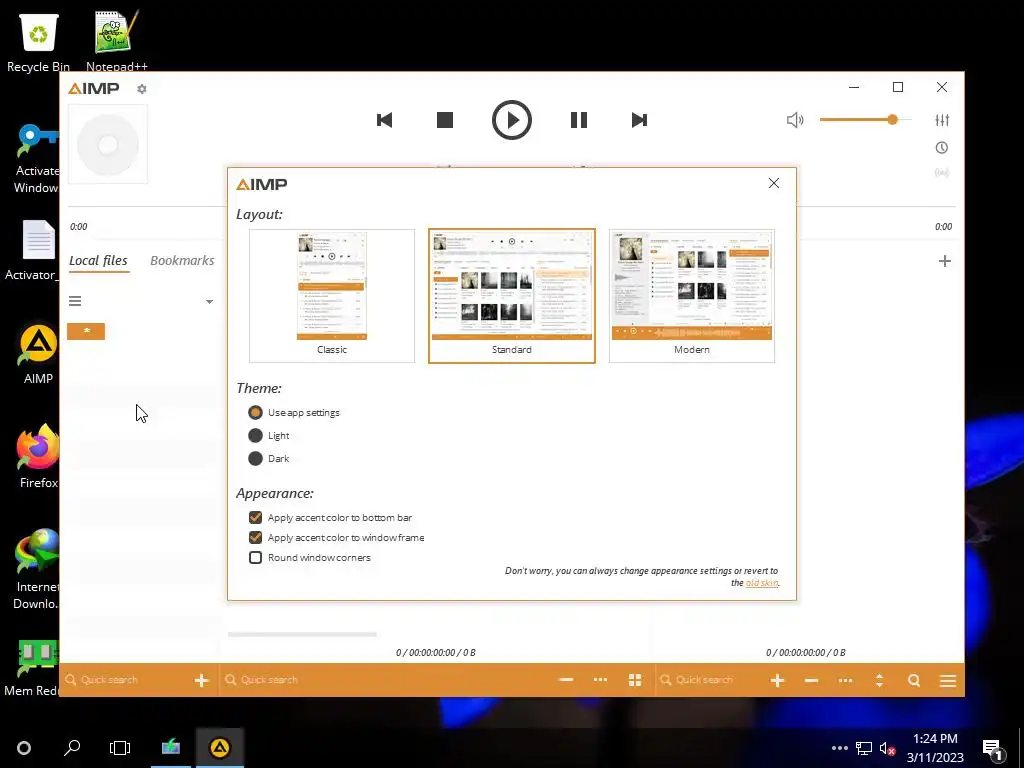Viewport: 1024px width, 768px height.
Task: Skip to the next track
Action: 639,120
